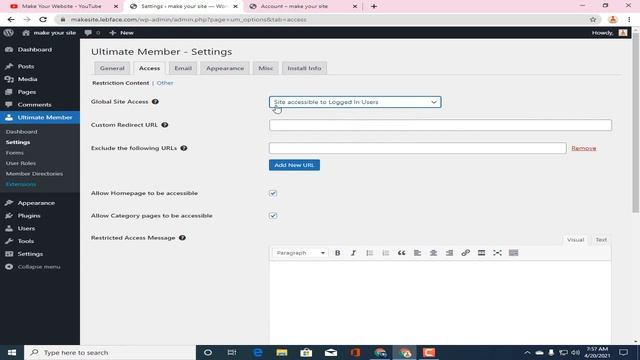
Task: Switch to the YouTube browser tab
Action: [61, 6]
